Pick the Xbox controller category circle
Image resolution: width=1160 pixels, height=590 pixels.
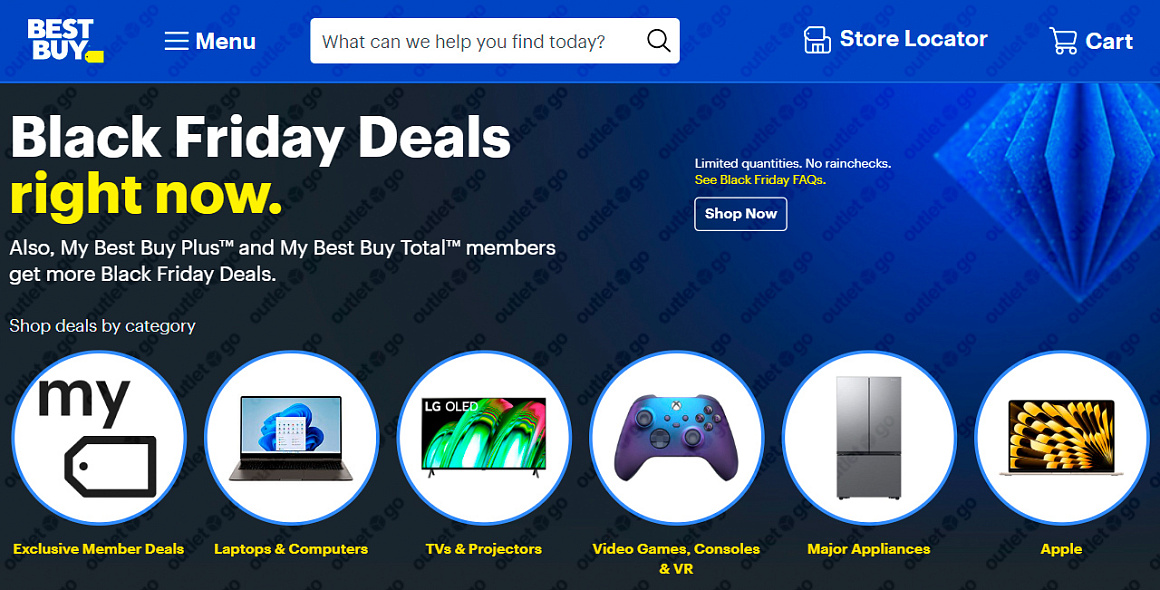pos(676,438)
